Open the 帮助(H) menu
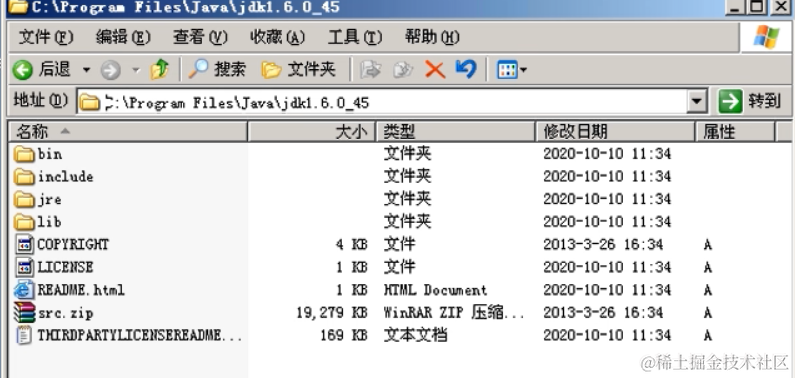 coord(432,37)
